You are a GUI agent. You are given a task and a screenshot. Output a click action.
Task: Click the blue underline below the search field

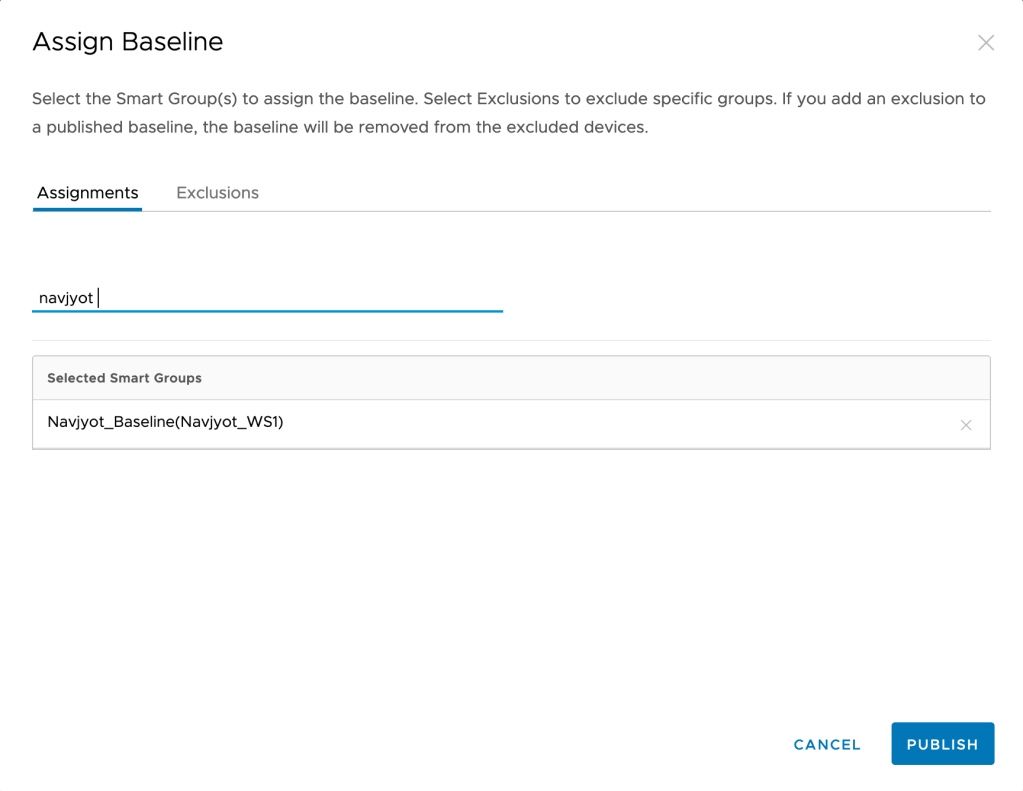[x=267, y=311]
